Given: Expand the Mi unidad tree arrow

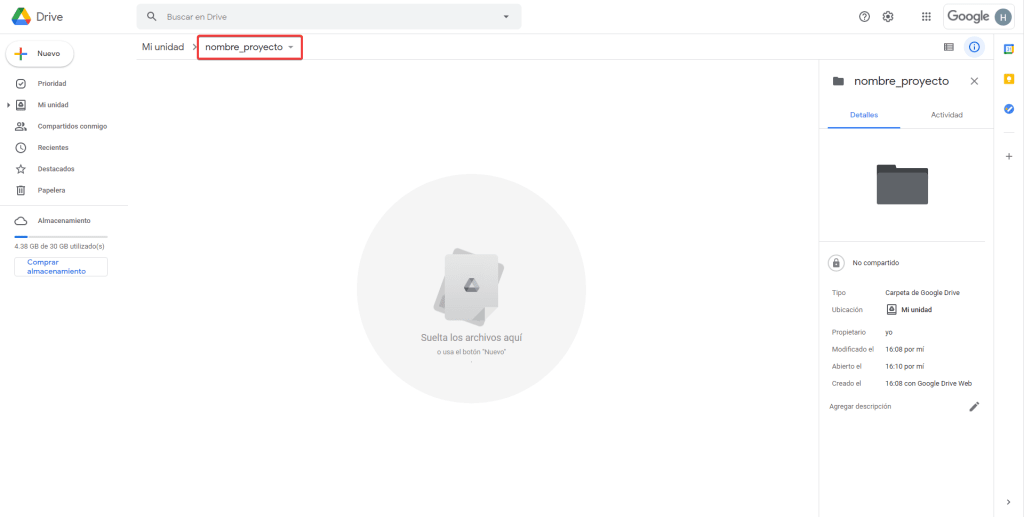Looking at the screenshot, I should click(x=8, y=105).
